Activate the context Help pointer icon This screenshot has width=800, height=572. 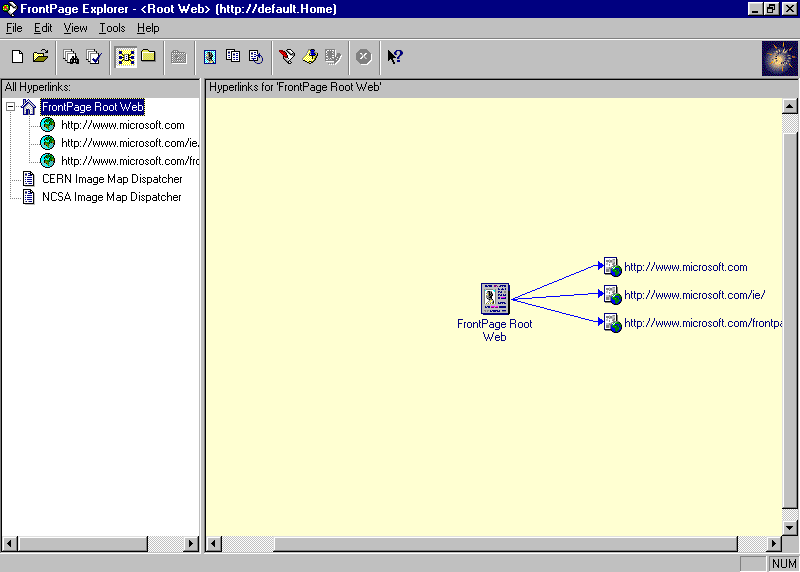pos(394,57)
